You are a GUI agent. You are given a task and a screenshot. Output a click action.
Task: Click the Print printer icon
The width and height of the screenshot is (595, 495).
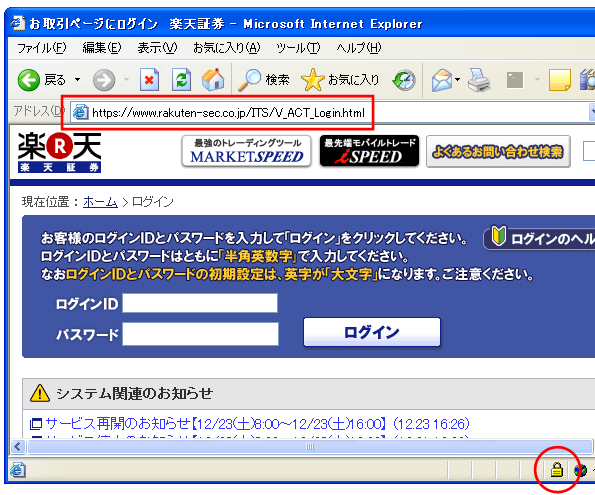coord(479,80)
